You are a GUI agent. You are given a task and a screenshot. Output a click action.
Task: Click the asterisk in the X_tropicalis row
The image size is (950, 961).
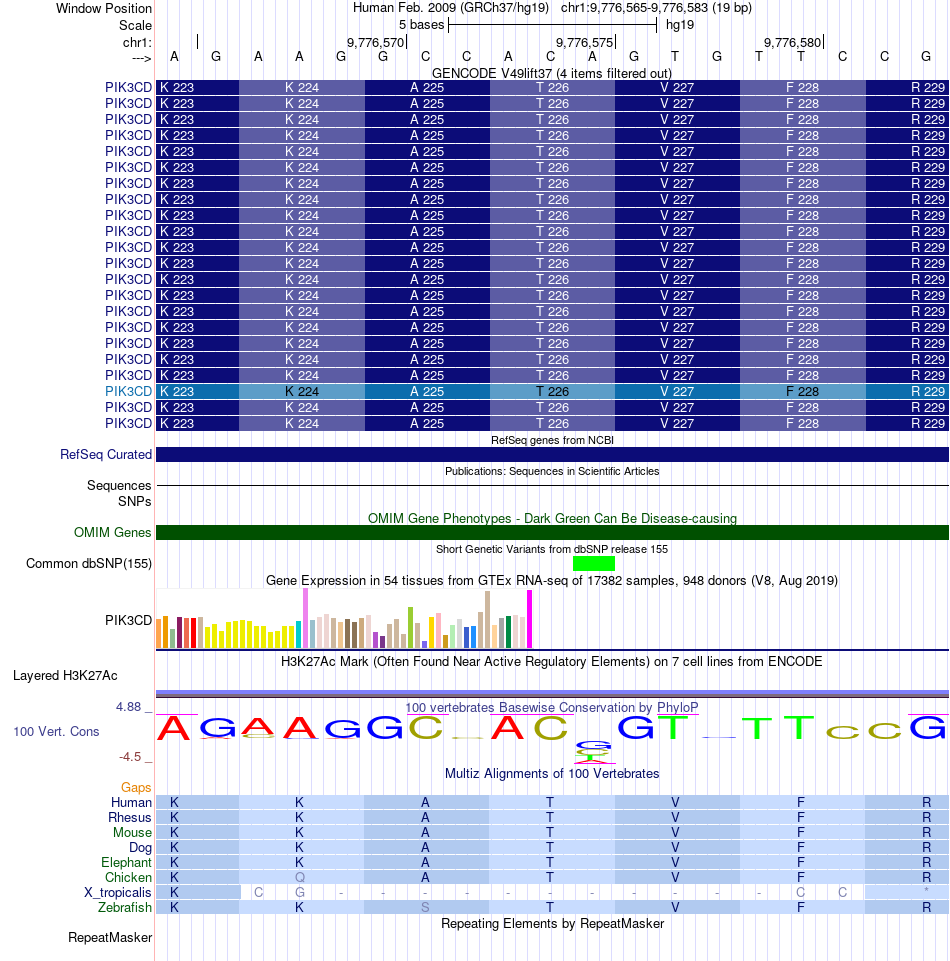click(x=926, y=891)
